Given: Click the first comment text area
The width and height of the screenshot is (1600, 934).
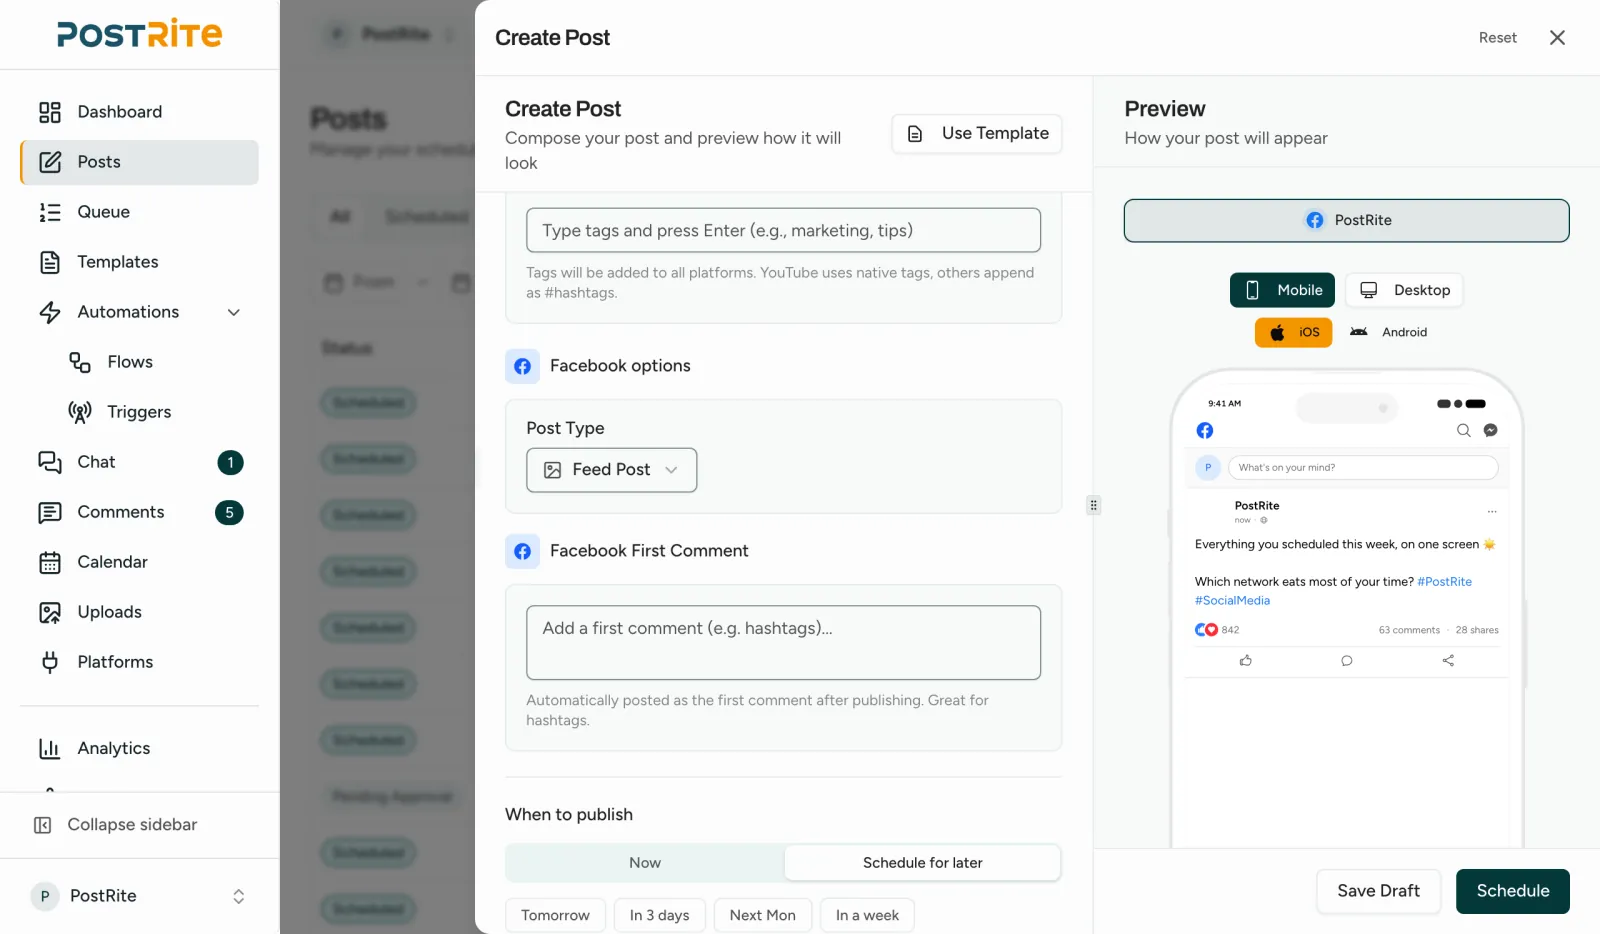Looking at the screenshot, I should [784, 643].
